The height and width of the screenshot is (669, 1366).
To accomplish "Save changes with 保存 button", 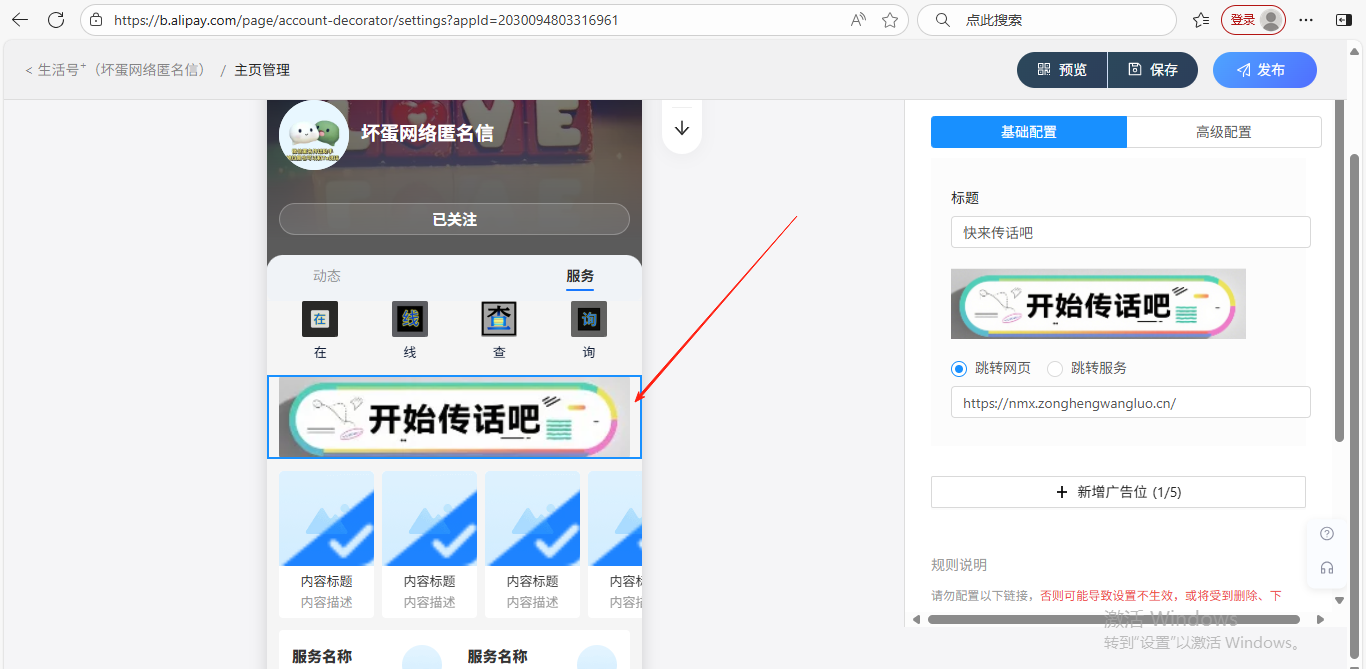I will click(1153, 70).
